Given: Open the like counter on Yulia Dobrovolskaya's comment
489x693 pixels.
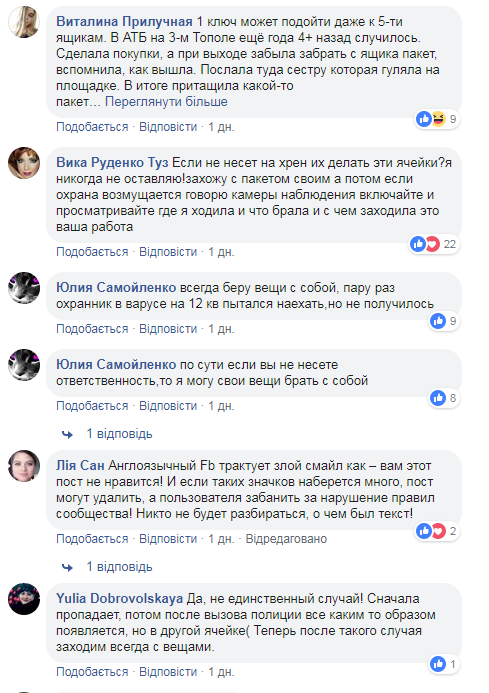Looking at the screenshot, I should pyautogui.click(x=444, y=664).
